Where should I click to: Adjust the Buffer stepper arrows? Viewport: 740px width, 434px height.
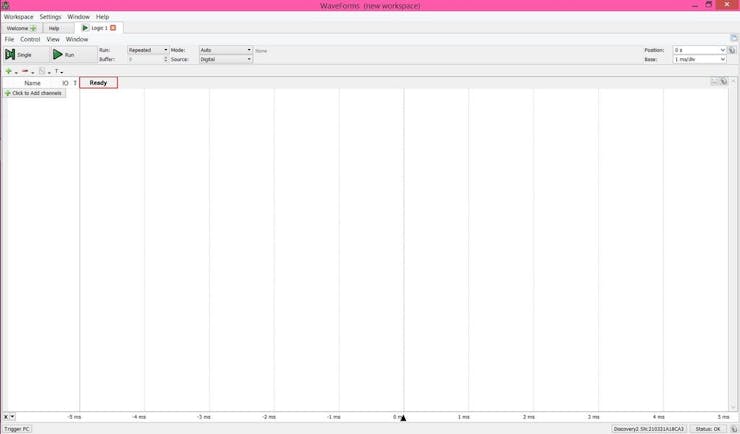(x=166, y=59)
